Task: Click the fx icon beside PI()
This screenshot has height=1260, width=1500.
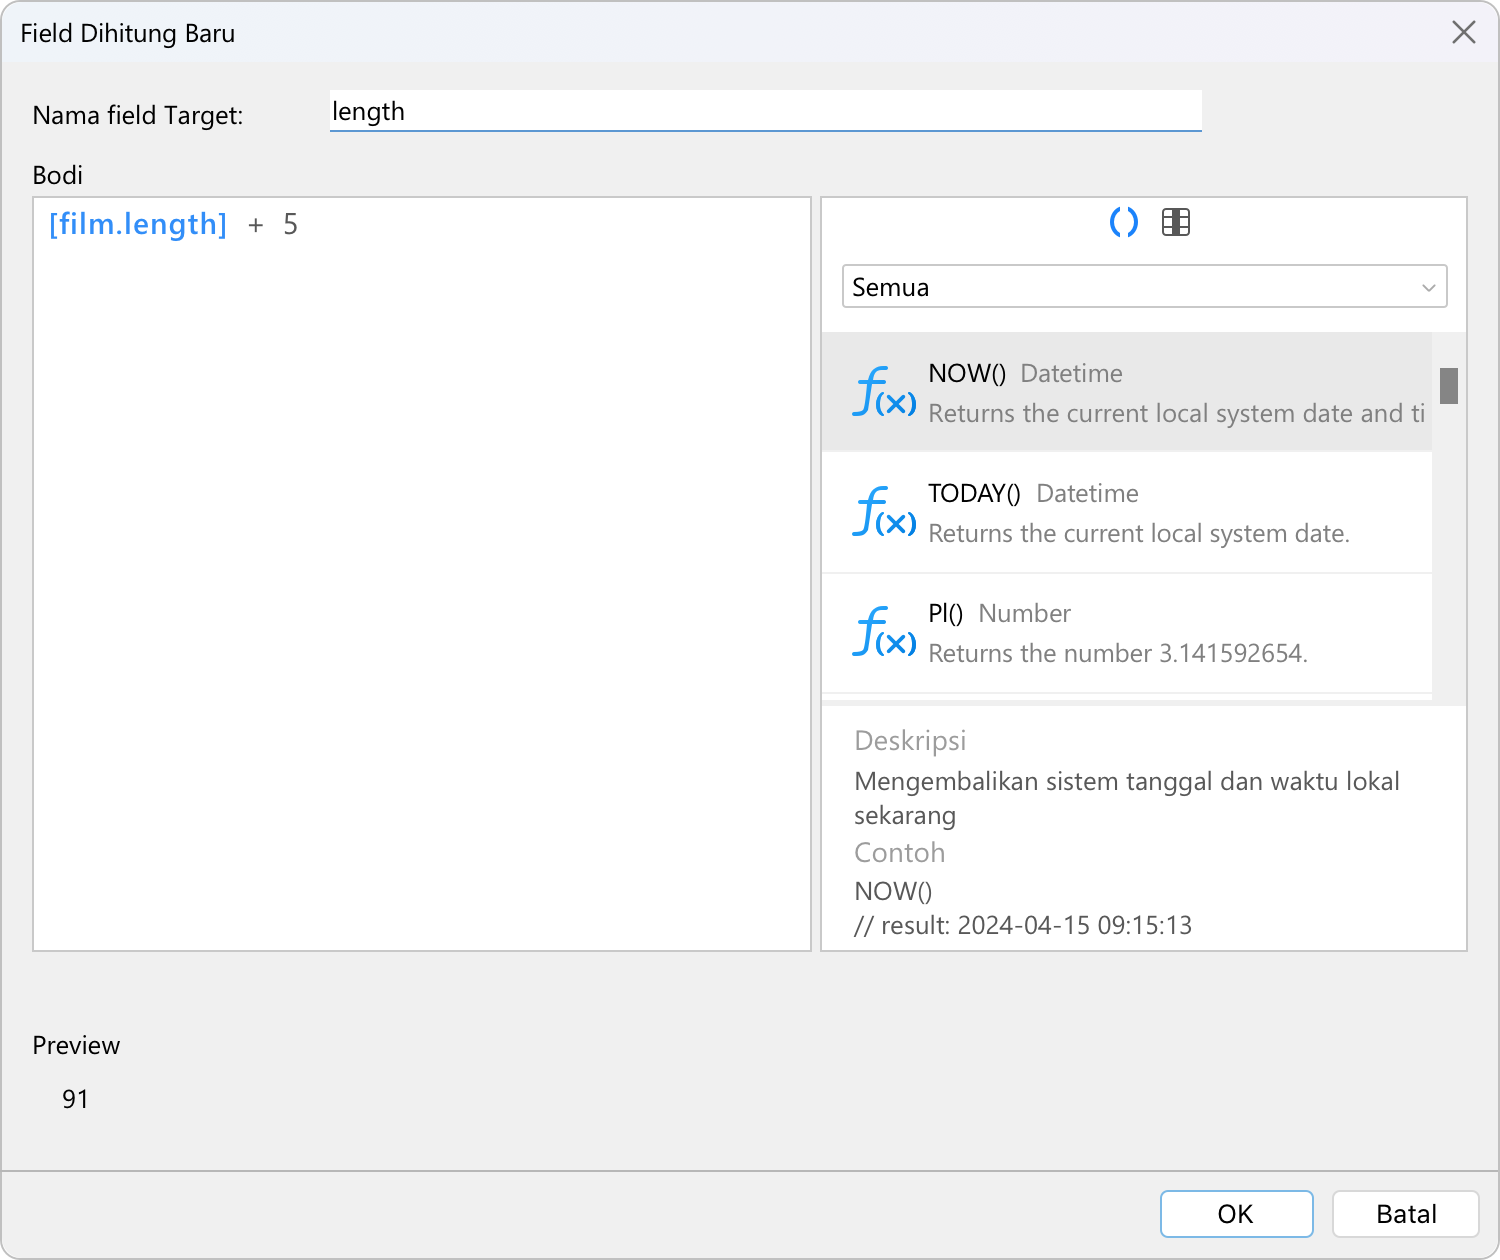Action: click(x=884, y=632)
